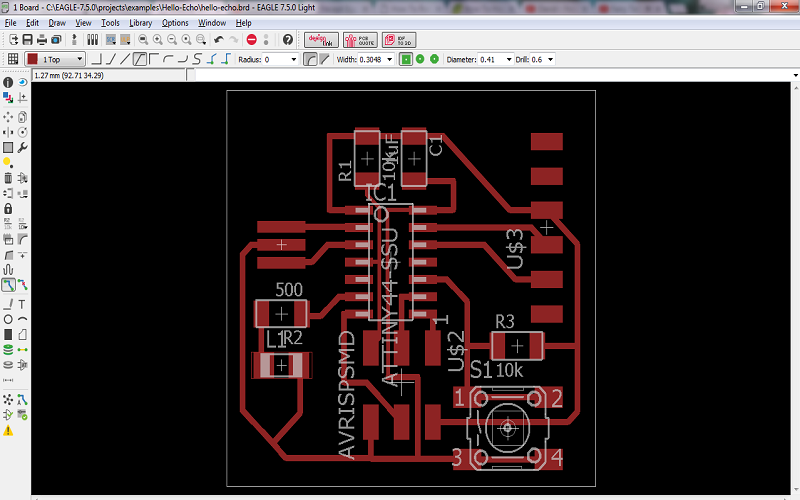Select the Text tool

[x=22, y=305]
